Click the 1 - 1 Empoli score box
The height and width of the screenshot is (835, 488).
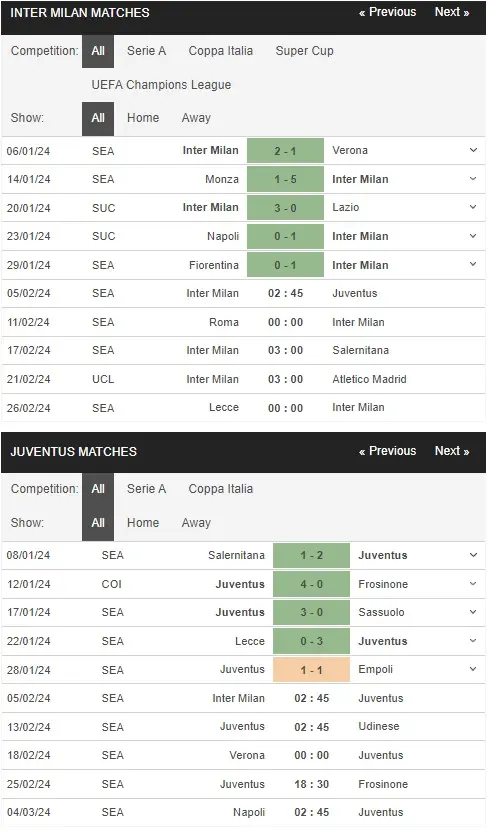pyautogui.click(x=312, y=670)
